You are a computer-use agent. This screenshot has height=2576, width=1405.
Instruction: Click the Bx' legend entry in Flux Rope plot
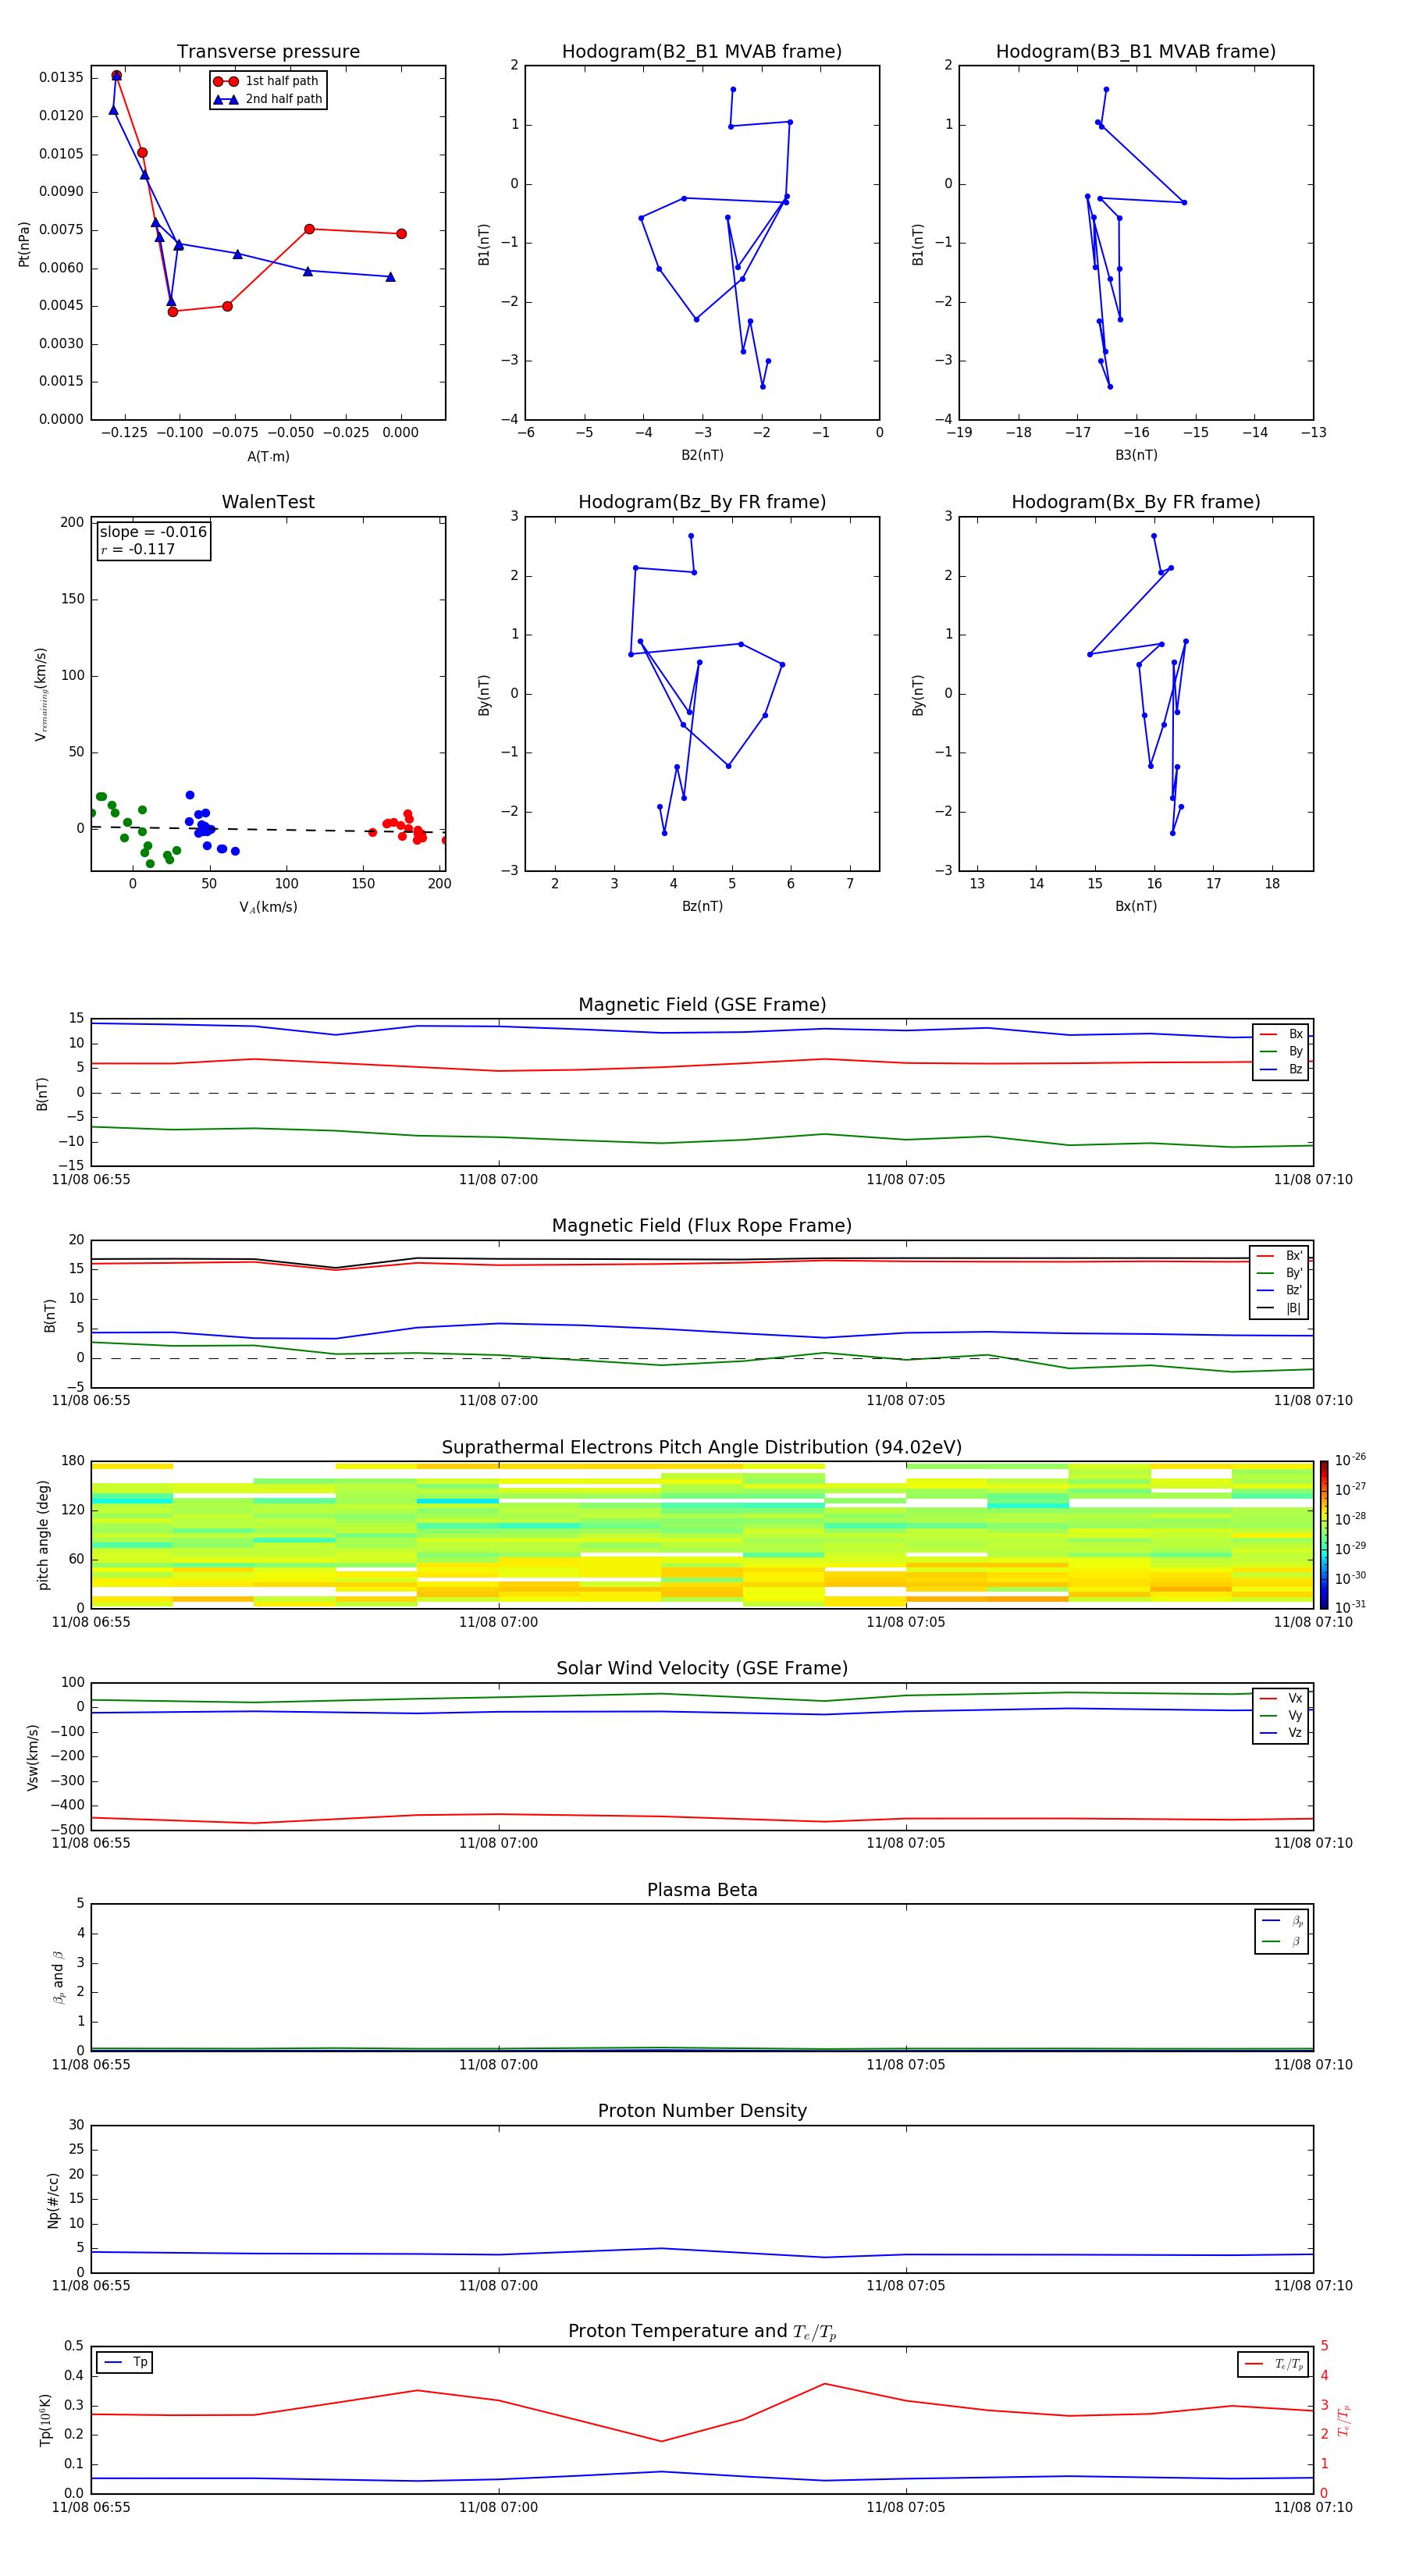pyautogui.click(x=1279, y=1256)
